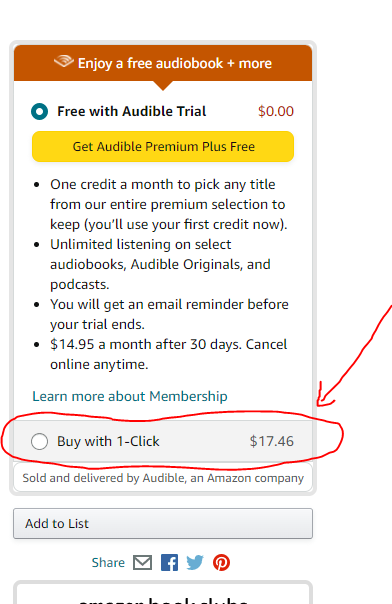Image resolution: width=392 pixels, height=604 pixels.
Task: Open the amazon book clubs card
Action: (163, 593)
